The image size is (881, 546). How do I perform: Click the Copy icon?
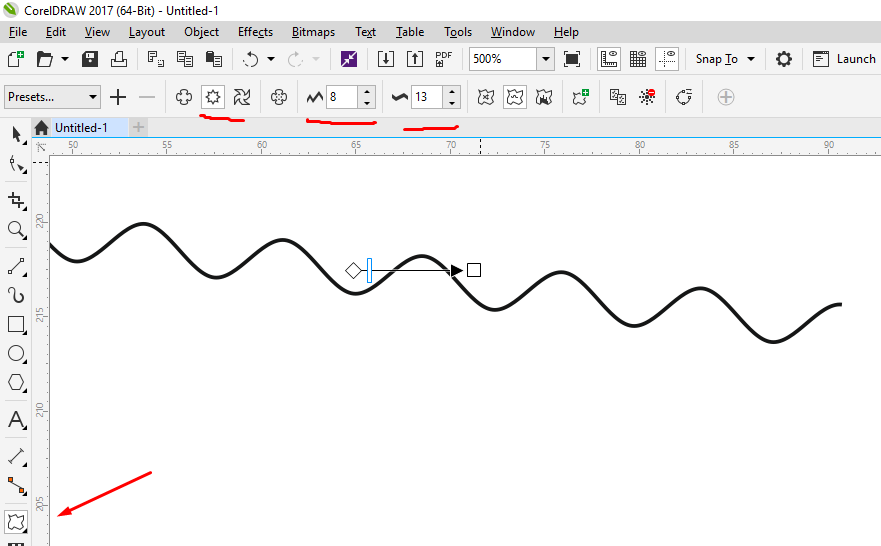coord(184,59)
